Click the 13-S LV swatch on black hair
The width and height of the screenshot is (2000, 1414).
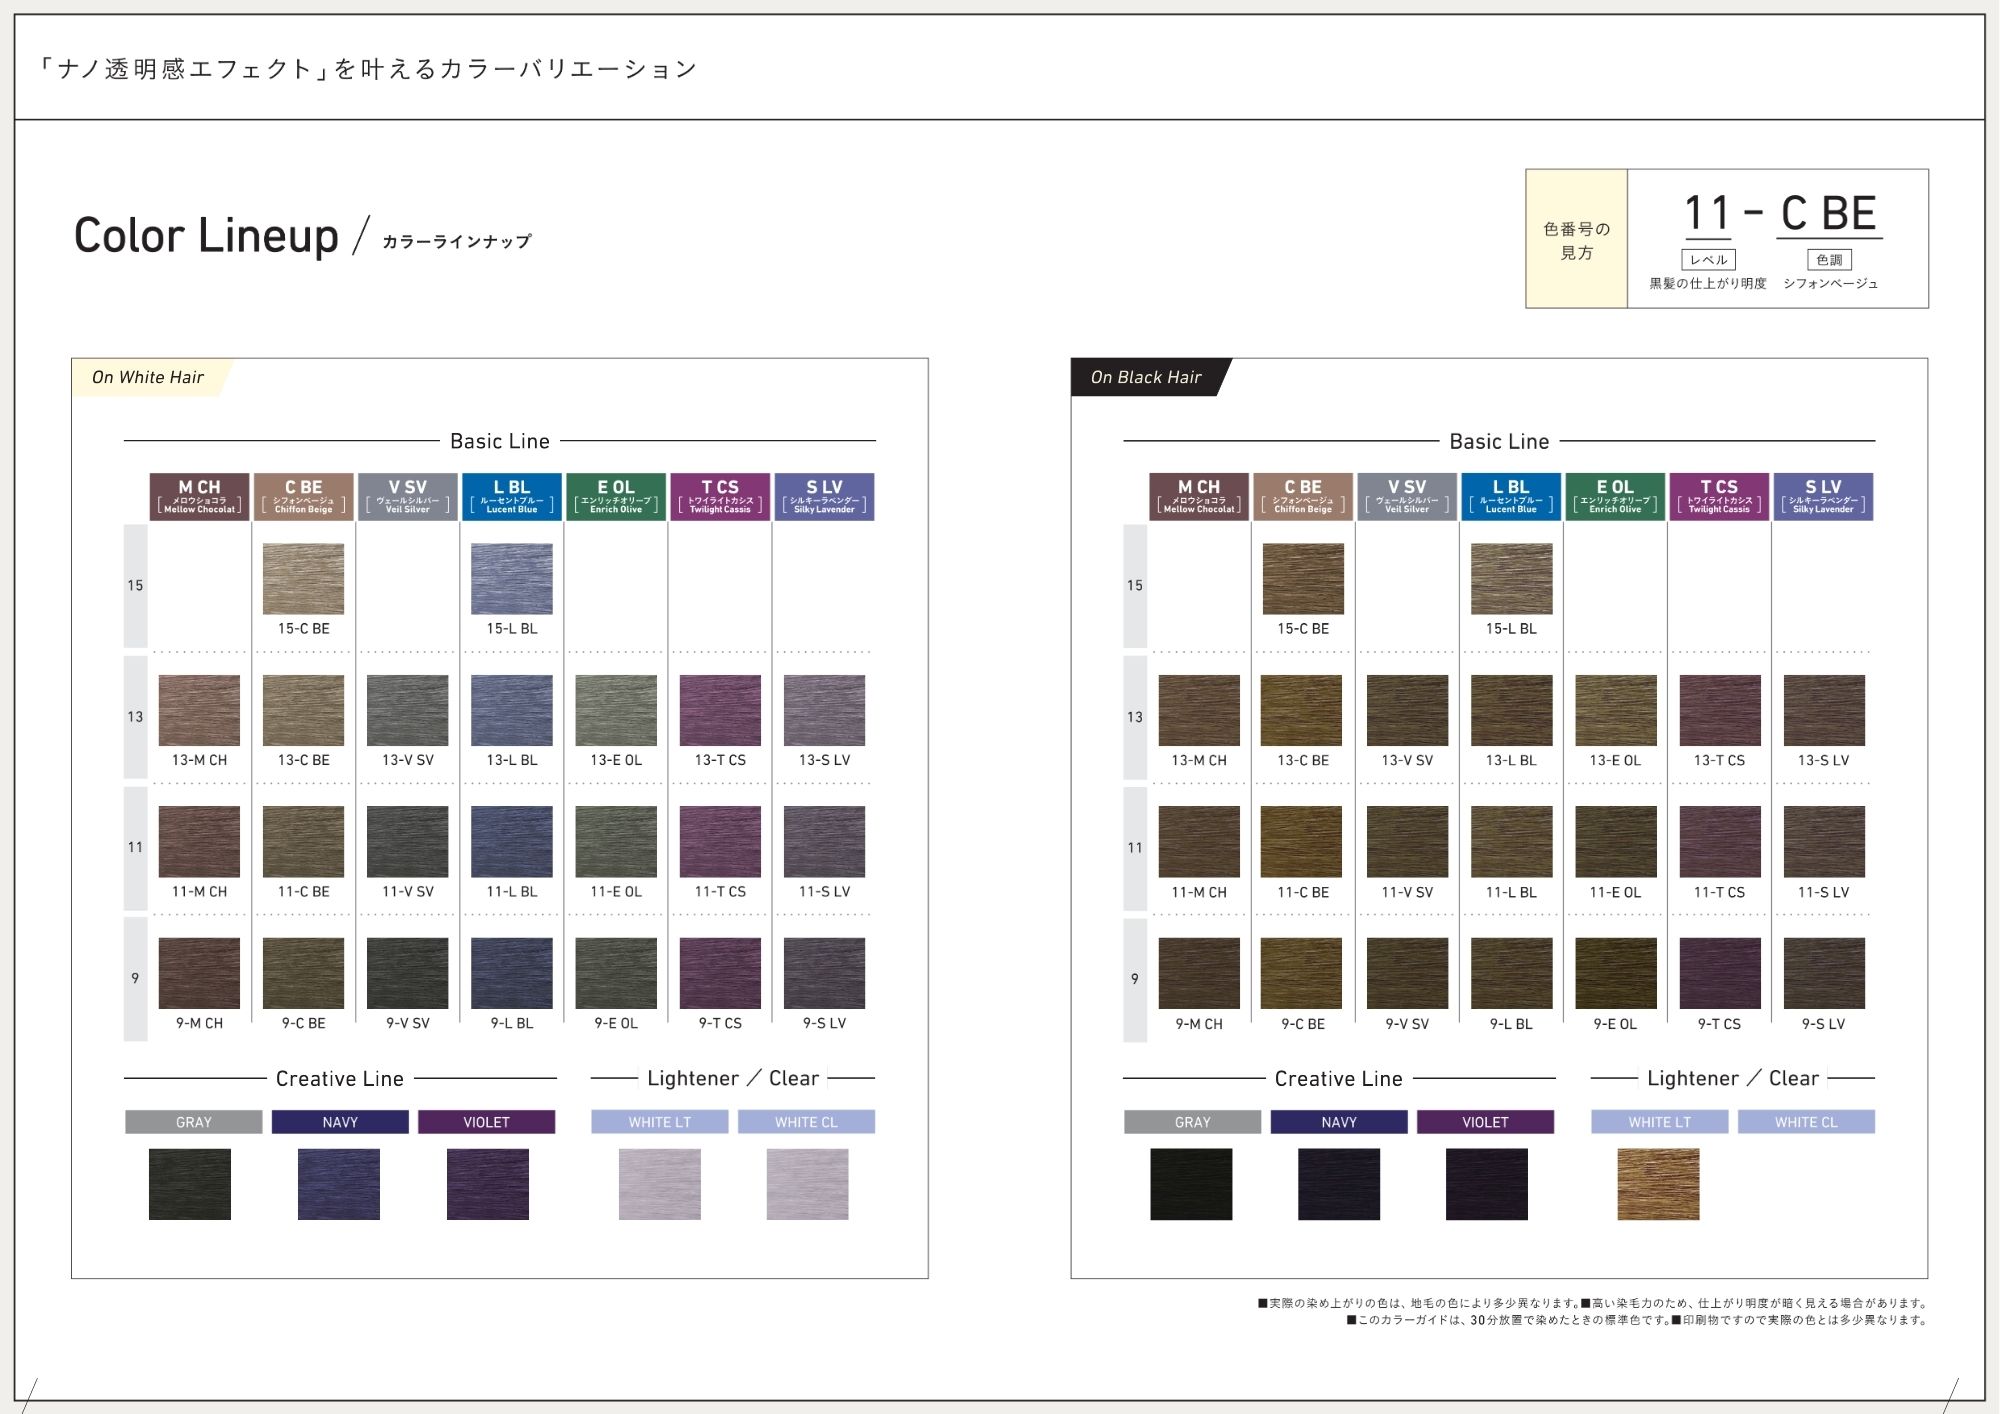[x=1823, y=710]
